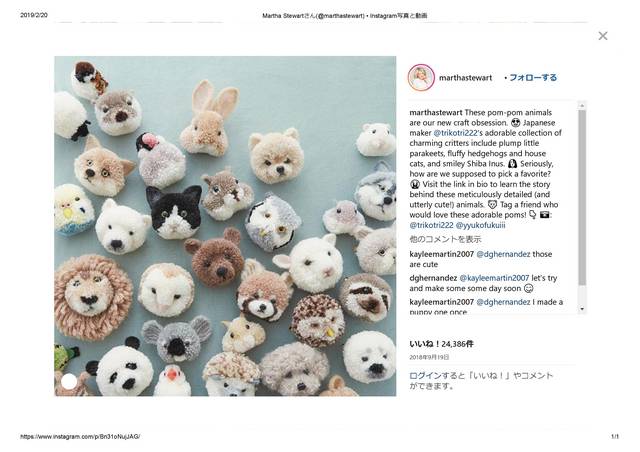
Task: Open the いいね 24,386件 likes count
Action: coord(441,344)
